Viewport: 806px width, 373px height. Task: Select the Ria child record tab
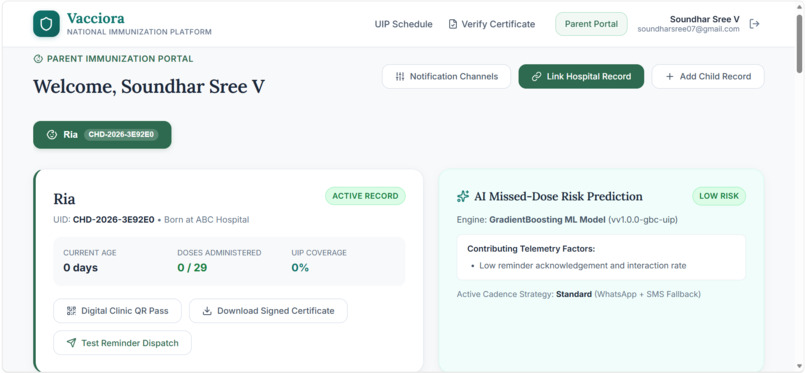coord(102,135)
